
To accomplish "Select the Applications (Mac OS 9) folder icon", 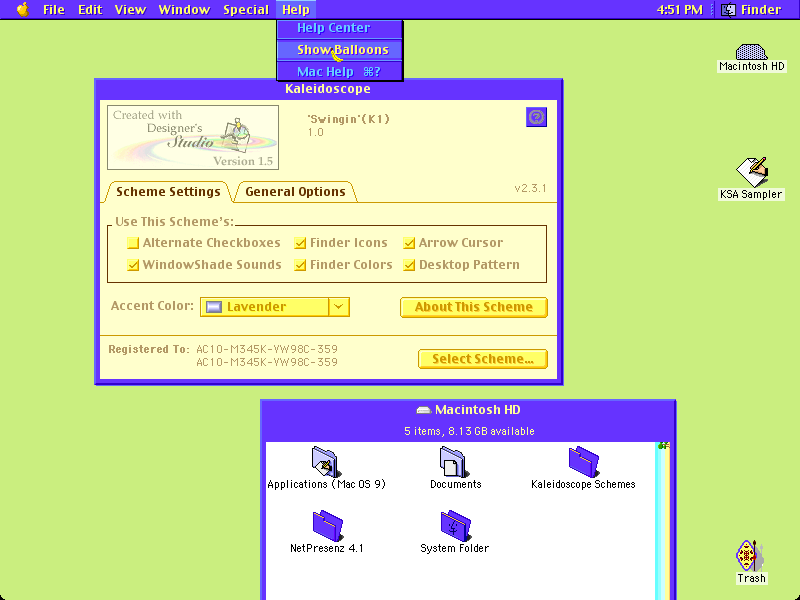I will point(326,461).
